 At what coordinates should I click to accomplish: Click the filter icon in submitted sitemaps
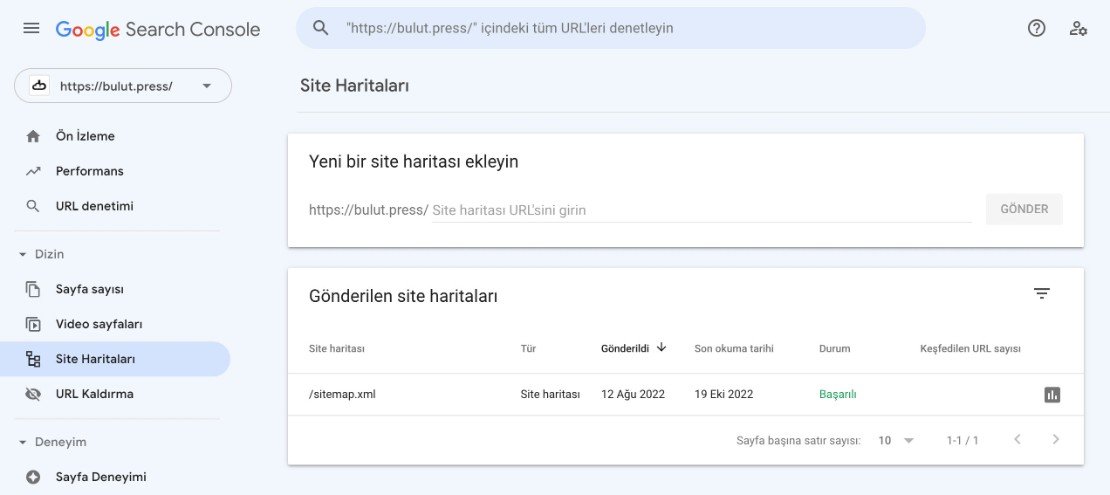click(1042, 293)
